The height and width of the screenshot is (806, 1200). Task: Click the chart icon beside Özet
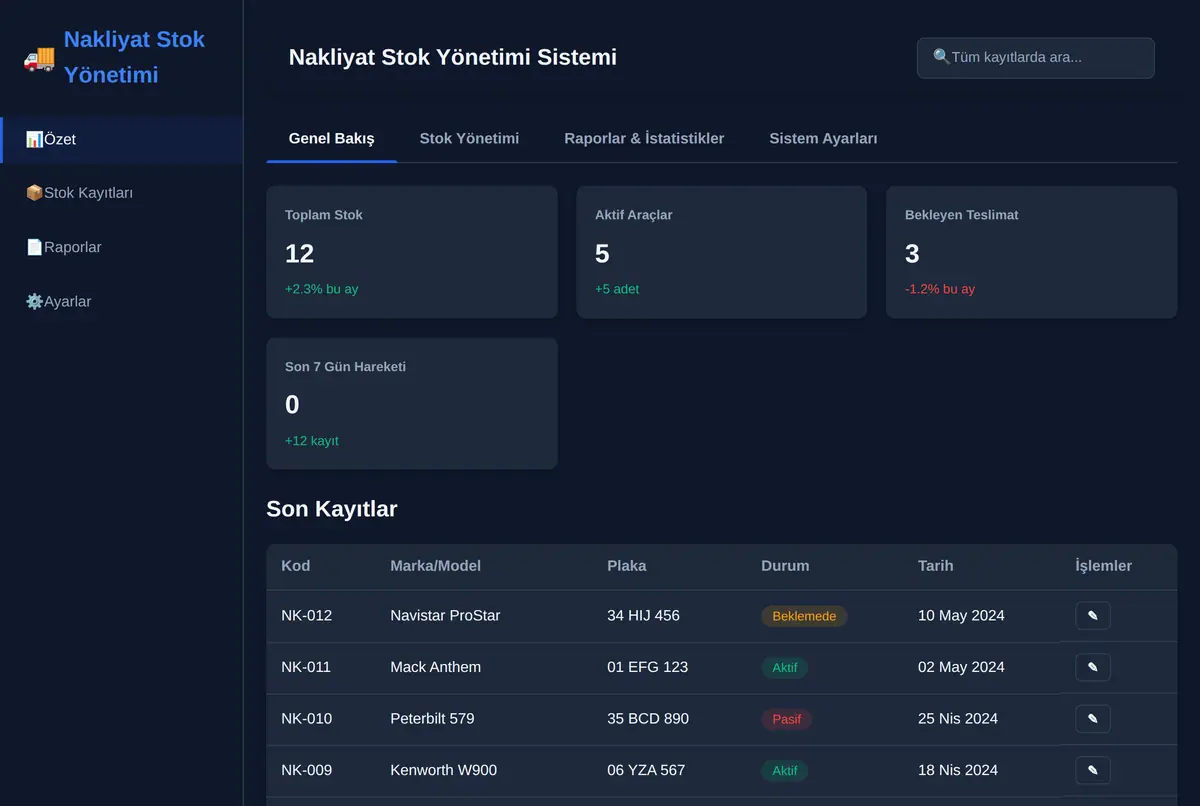coord(34,139)
